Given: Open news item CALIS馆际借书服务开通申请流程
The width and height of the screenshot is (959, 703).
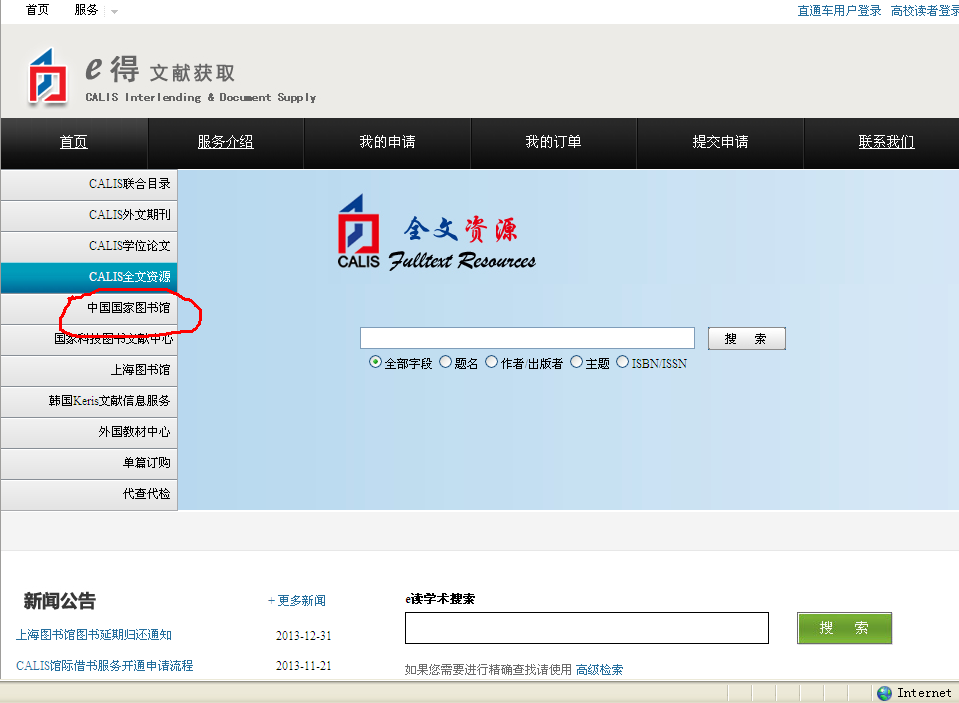Looking at the screenshot, I should (105, 666).
